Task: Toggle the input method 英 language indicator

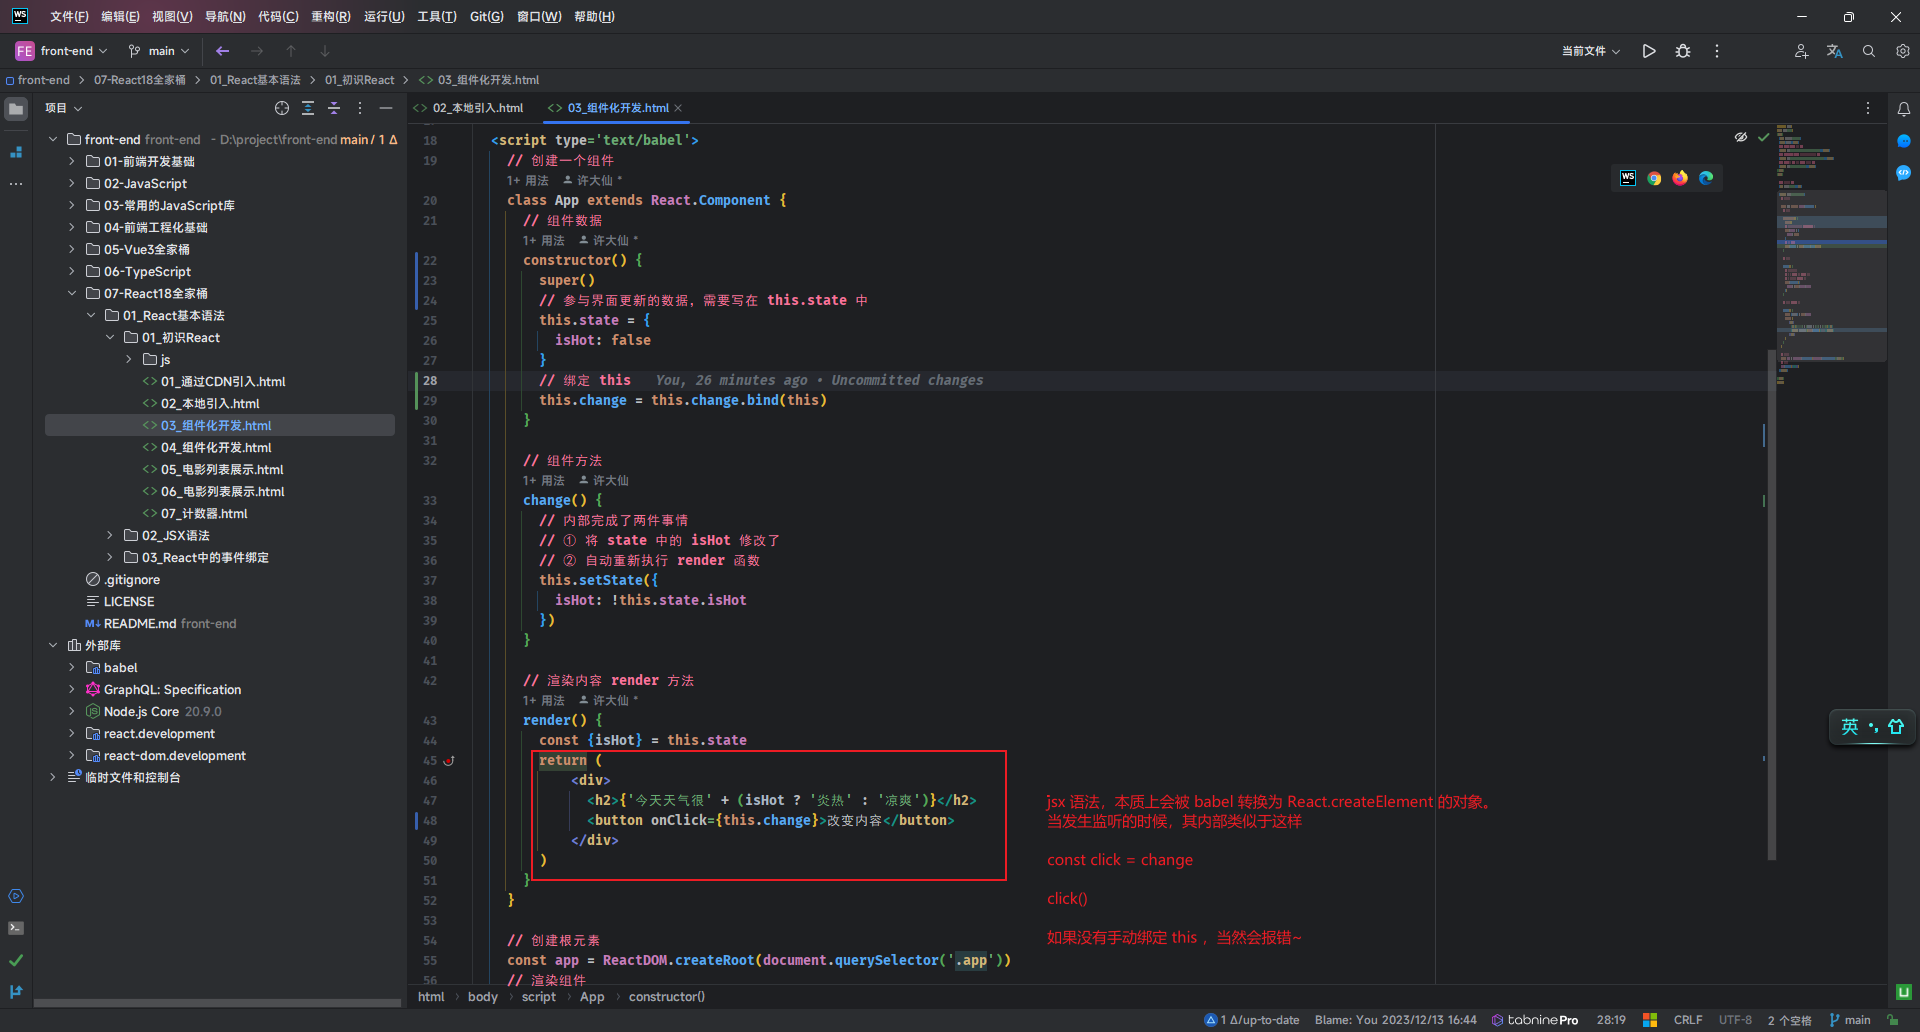Action: (x=1850, y=727)
